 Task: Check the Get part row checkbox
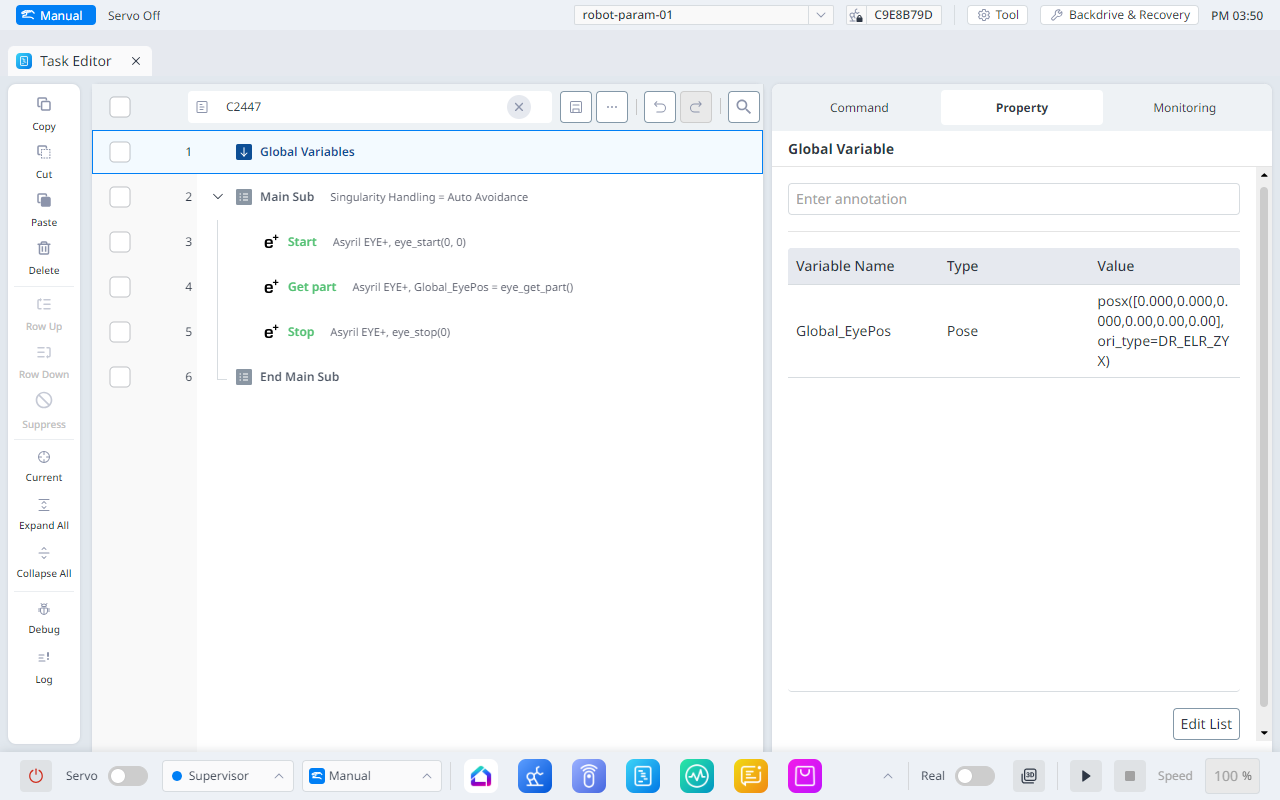(x=120, y=287)
